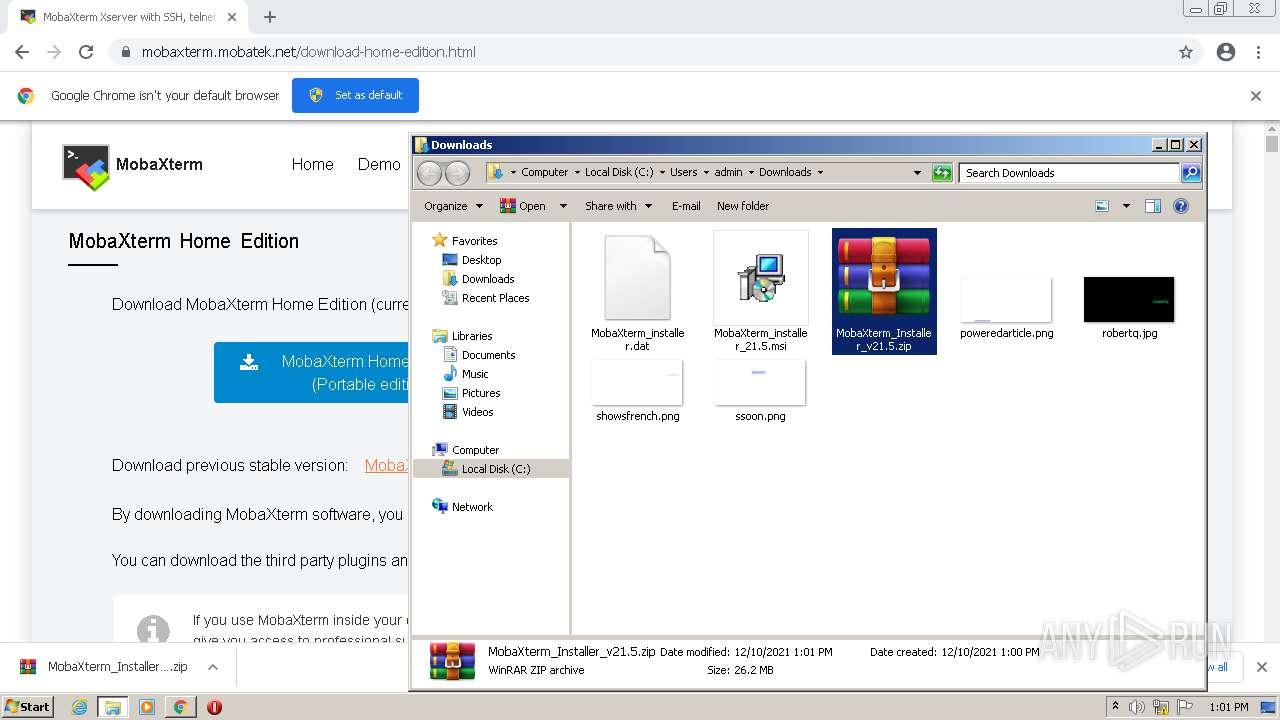
Task: Open the Windows Start menu
Action: pyautogui.click(x=28, y=707)
